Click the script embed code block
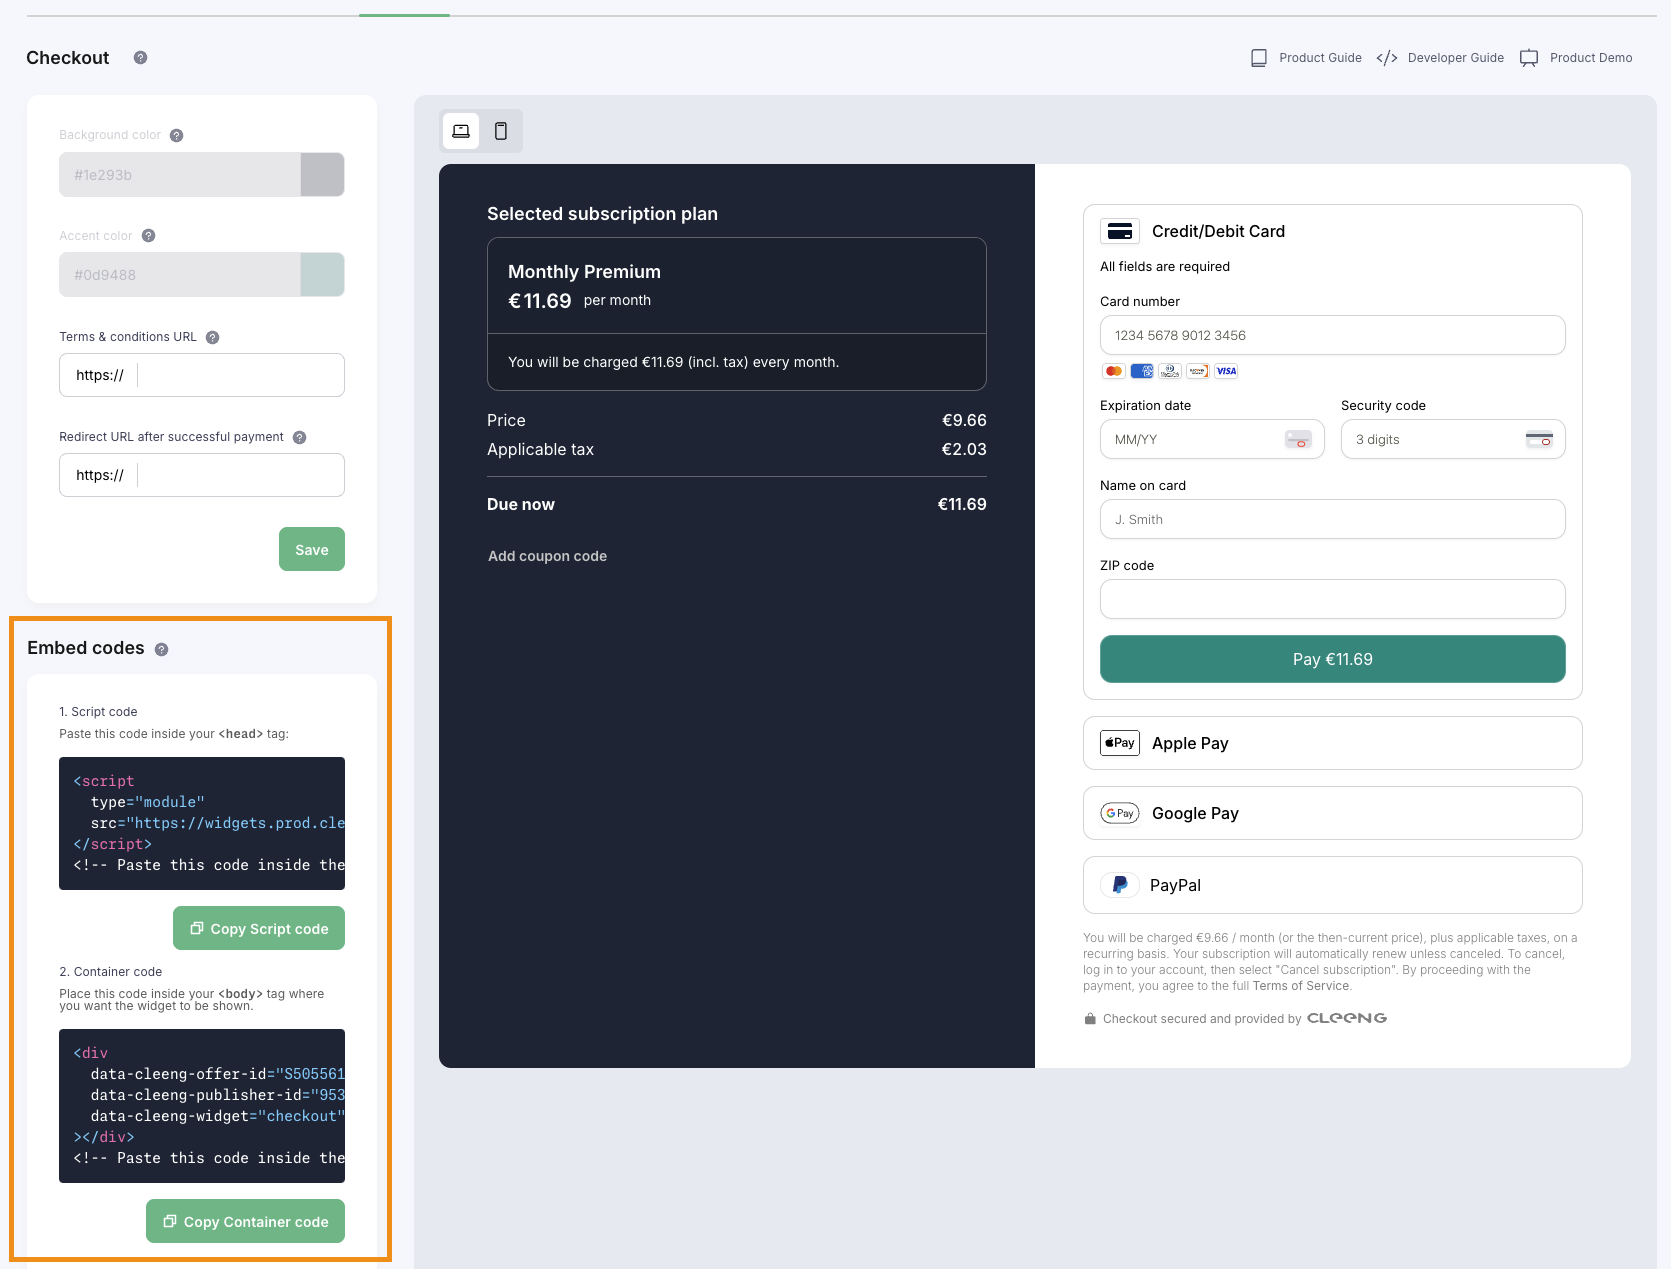The height and width of the screenshot is (1269, 1671). pos(202,823)
